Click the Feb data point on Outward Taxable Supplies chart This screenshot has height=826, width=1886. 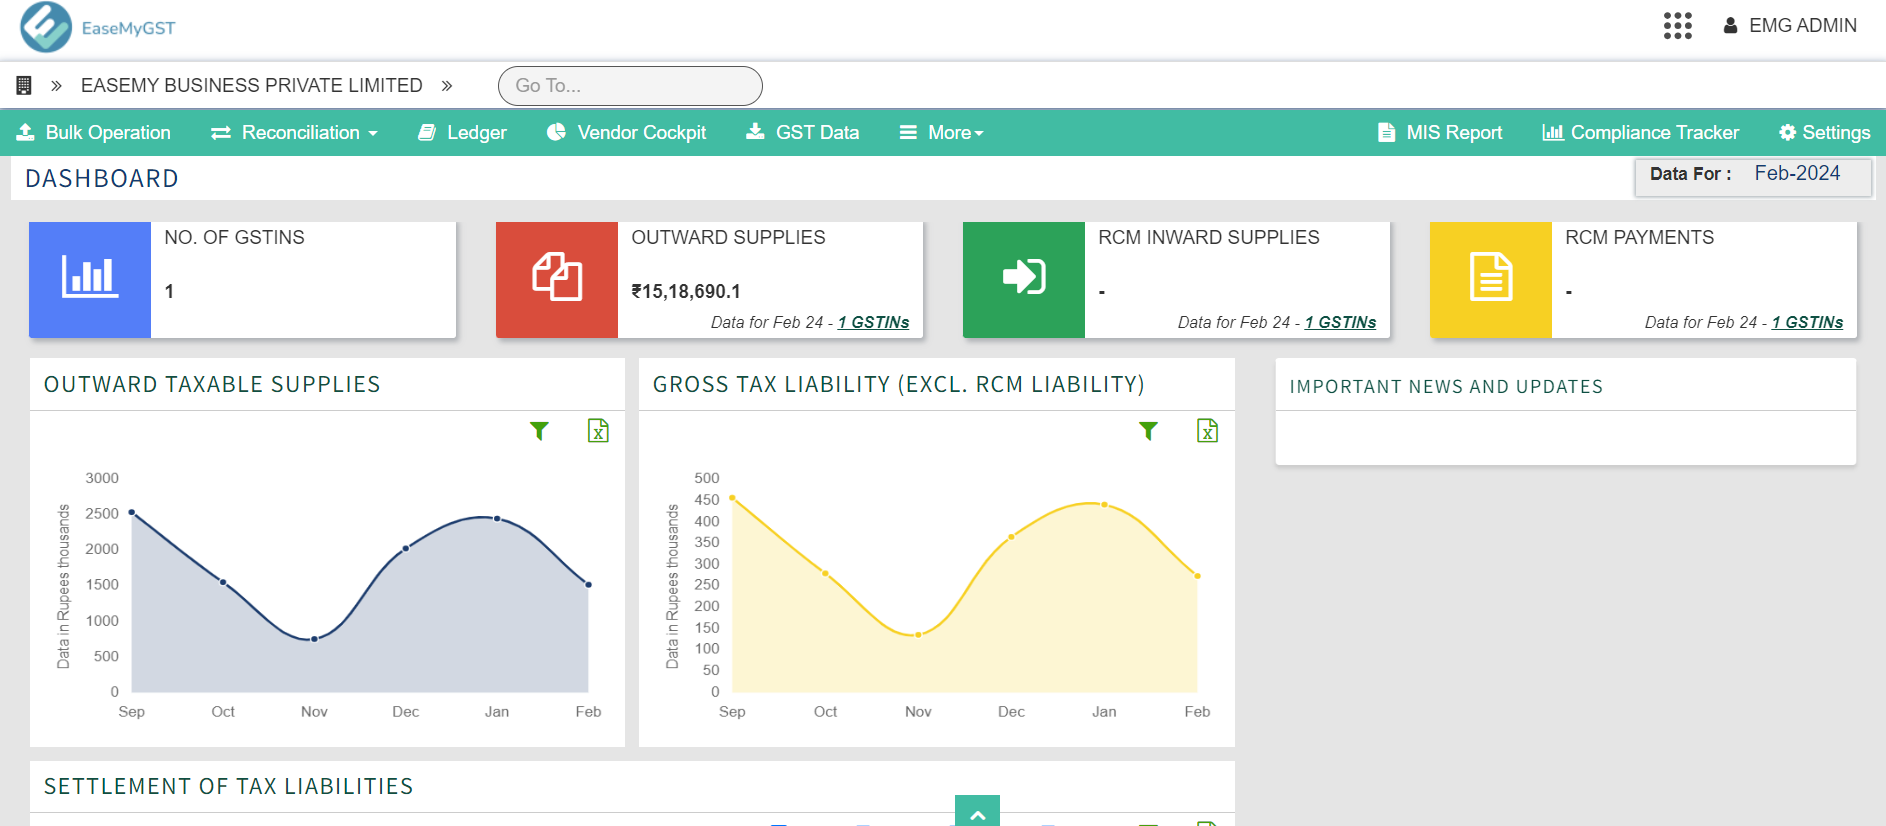pos(588,585)
